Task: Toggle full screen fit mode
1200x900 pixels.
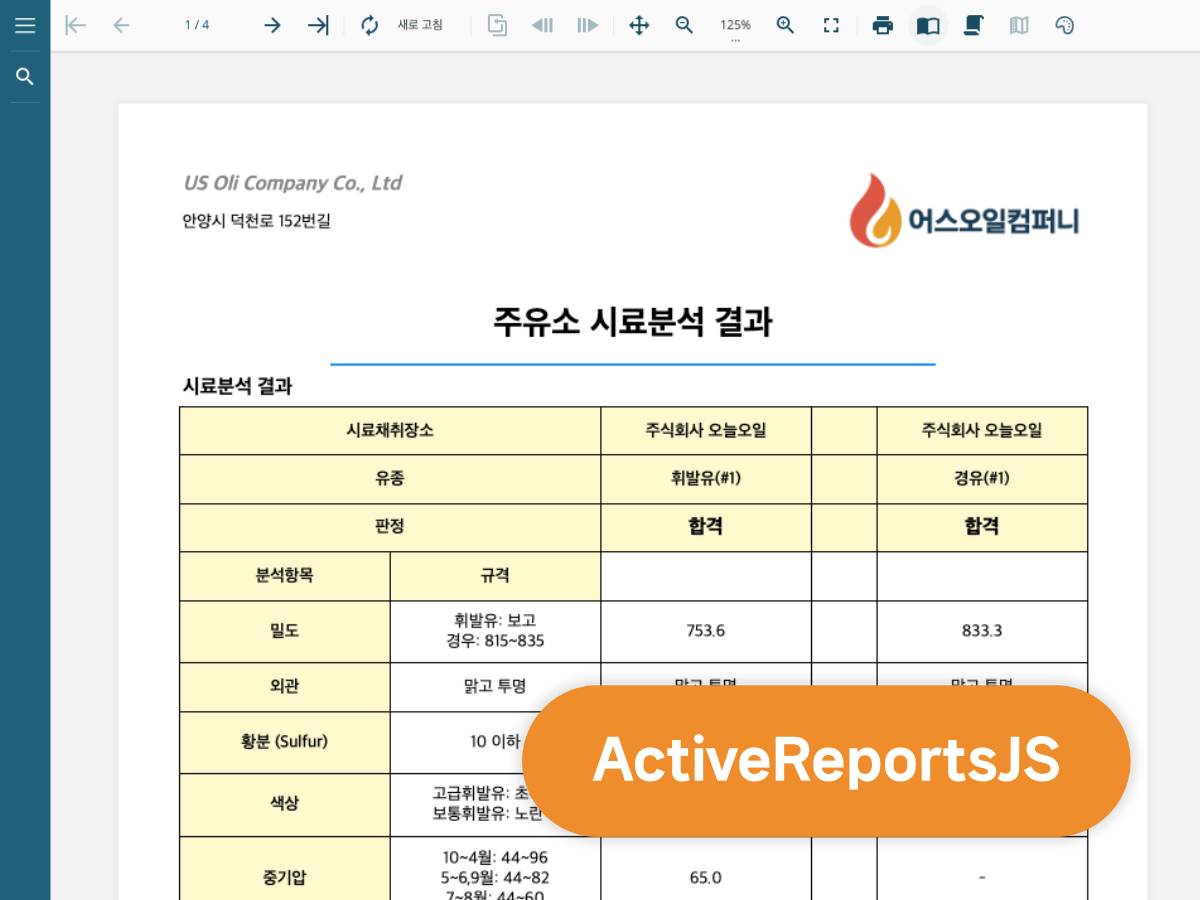Action: (x=831, y=25)
